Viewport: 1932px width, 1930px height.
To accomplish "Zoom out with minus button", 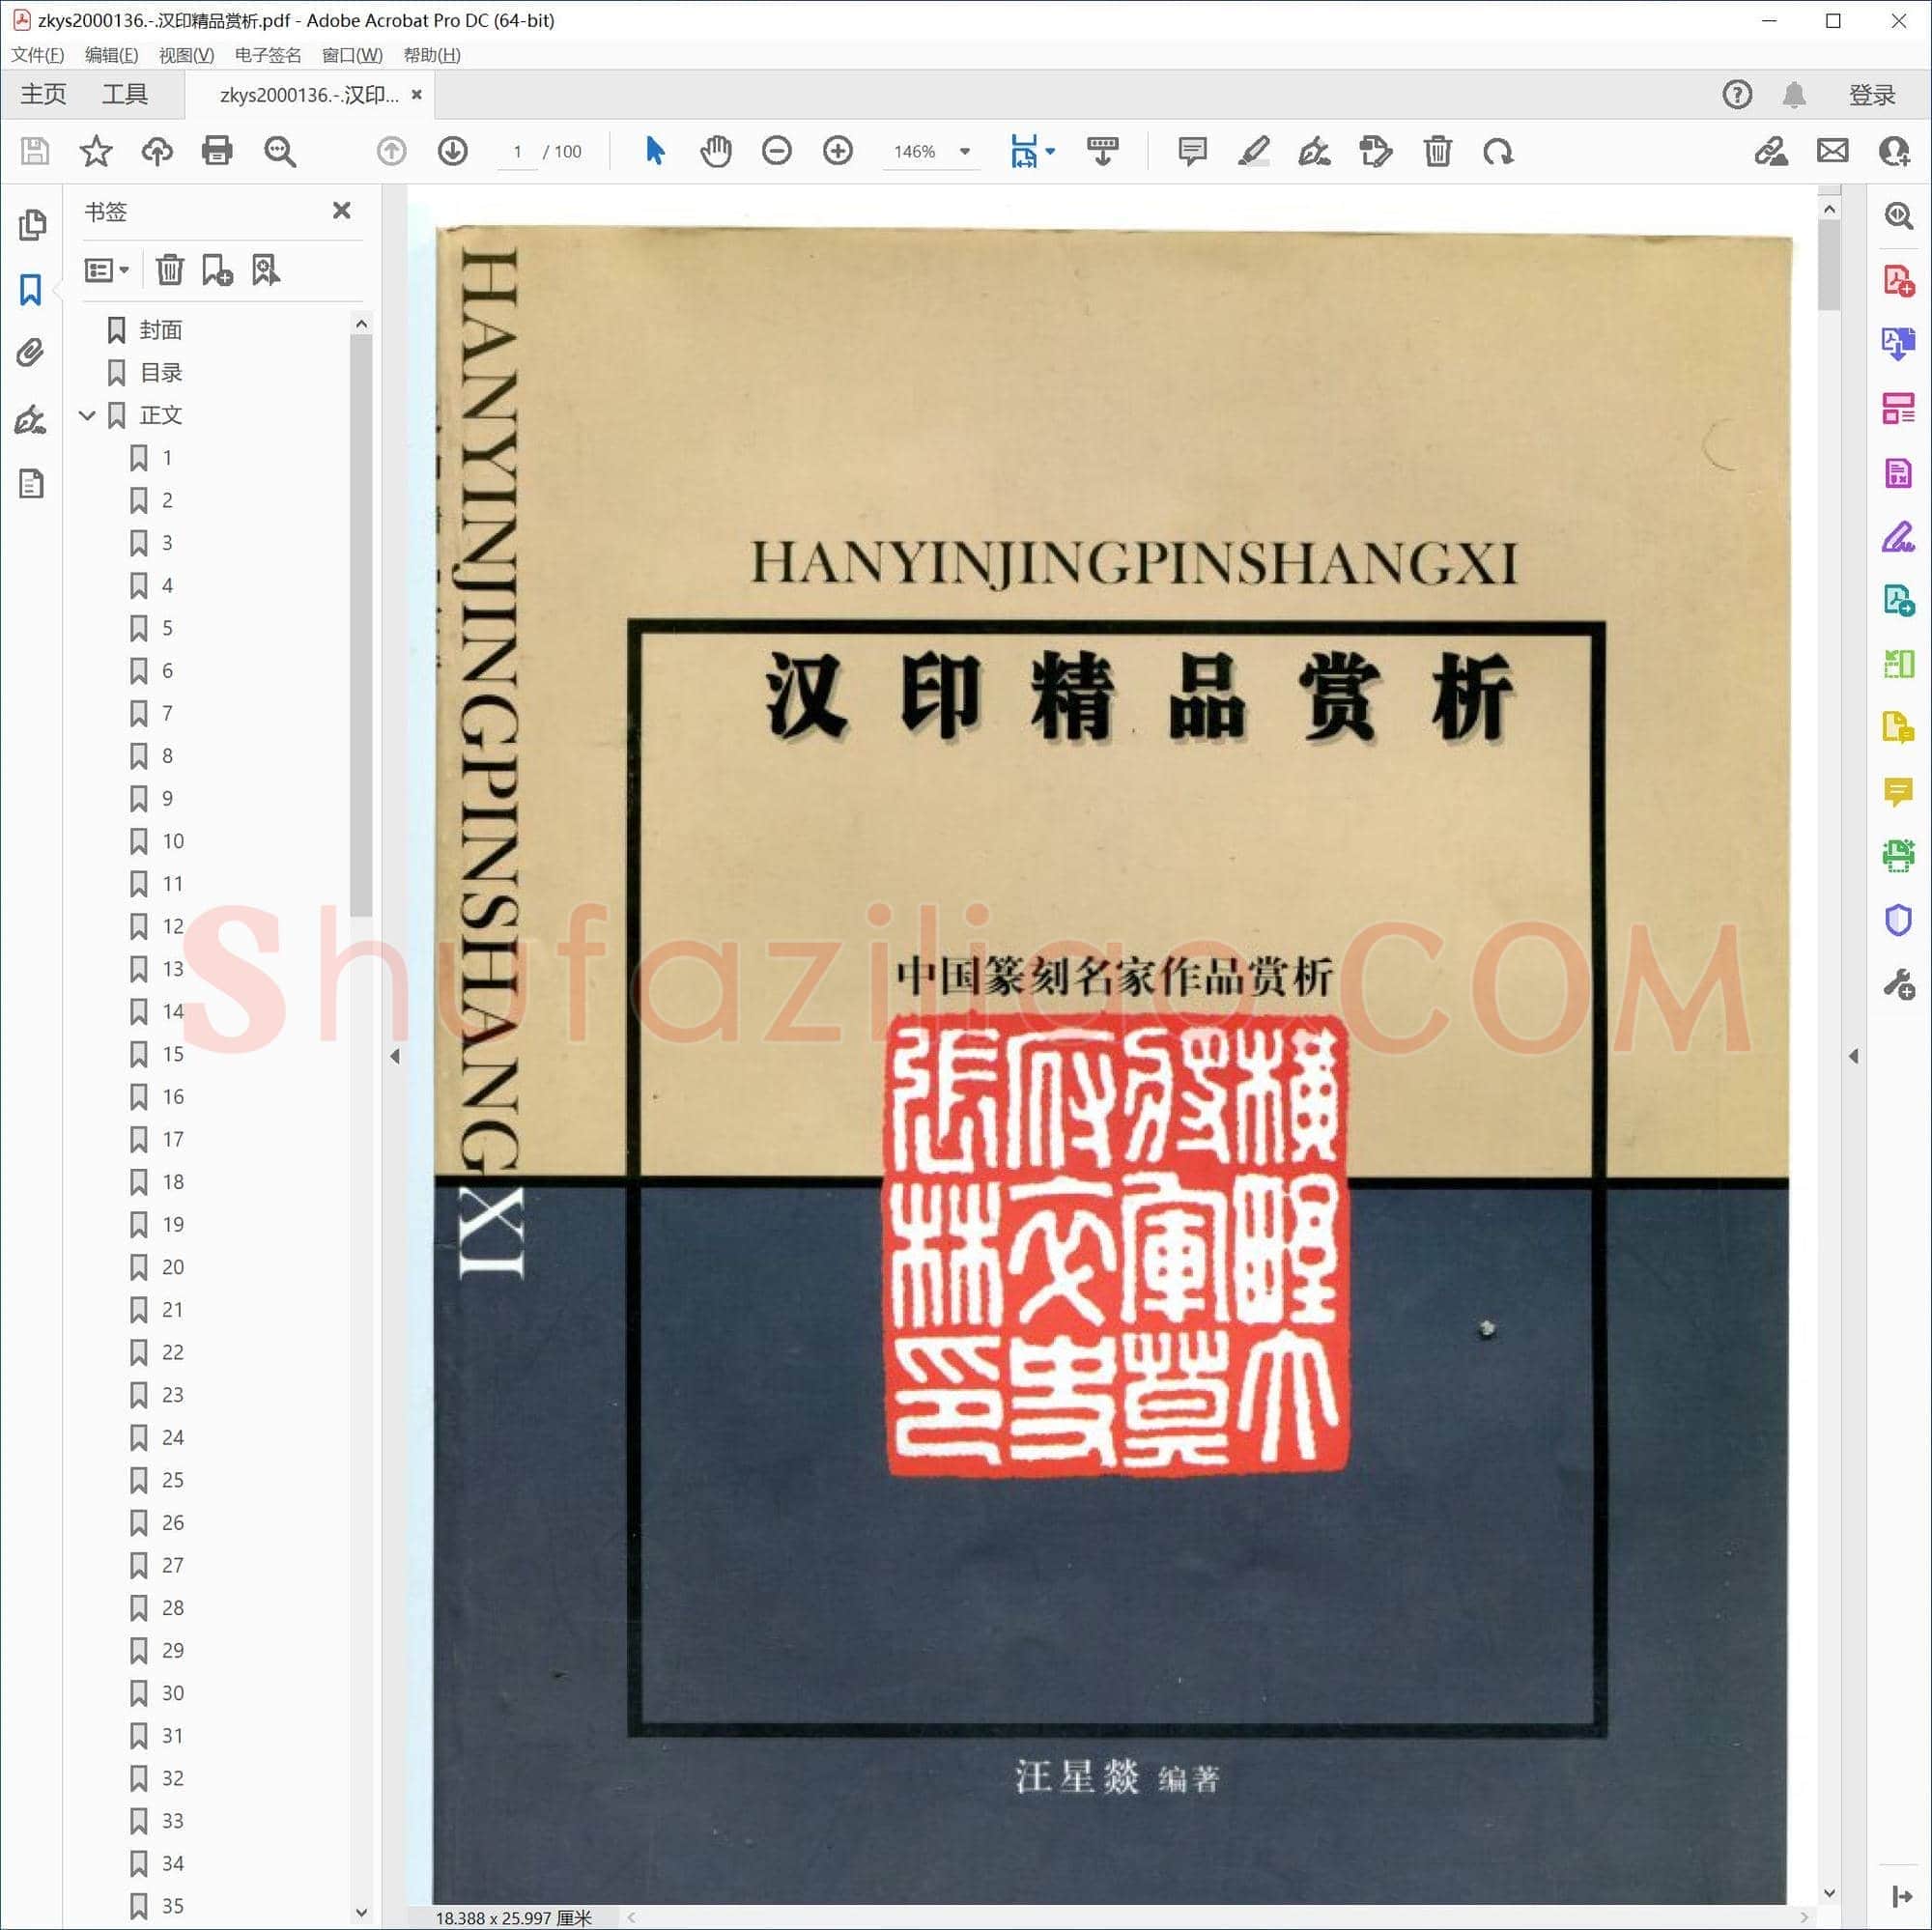I will (777, 151).
